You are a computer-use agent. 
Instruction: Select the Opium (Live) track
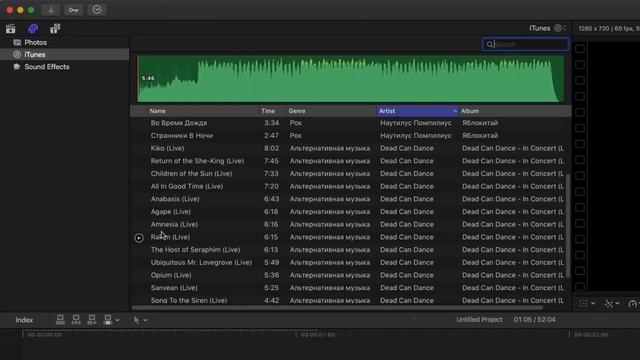(171, 275)
